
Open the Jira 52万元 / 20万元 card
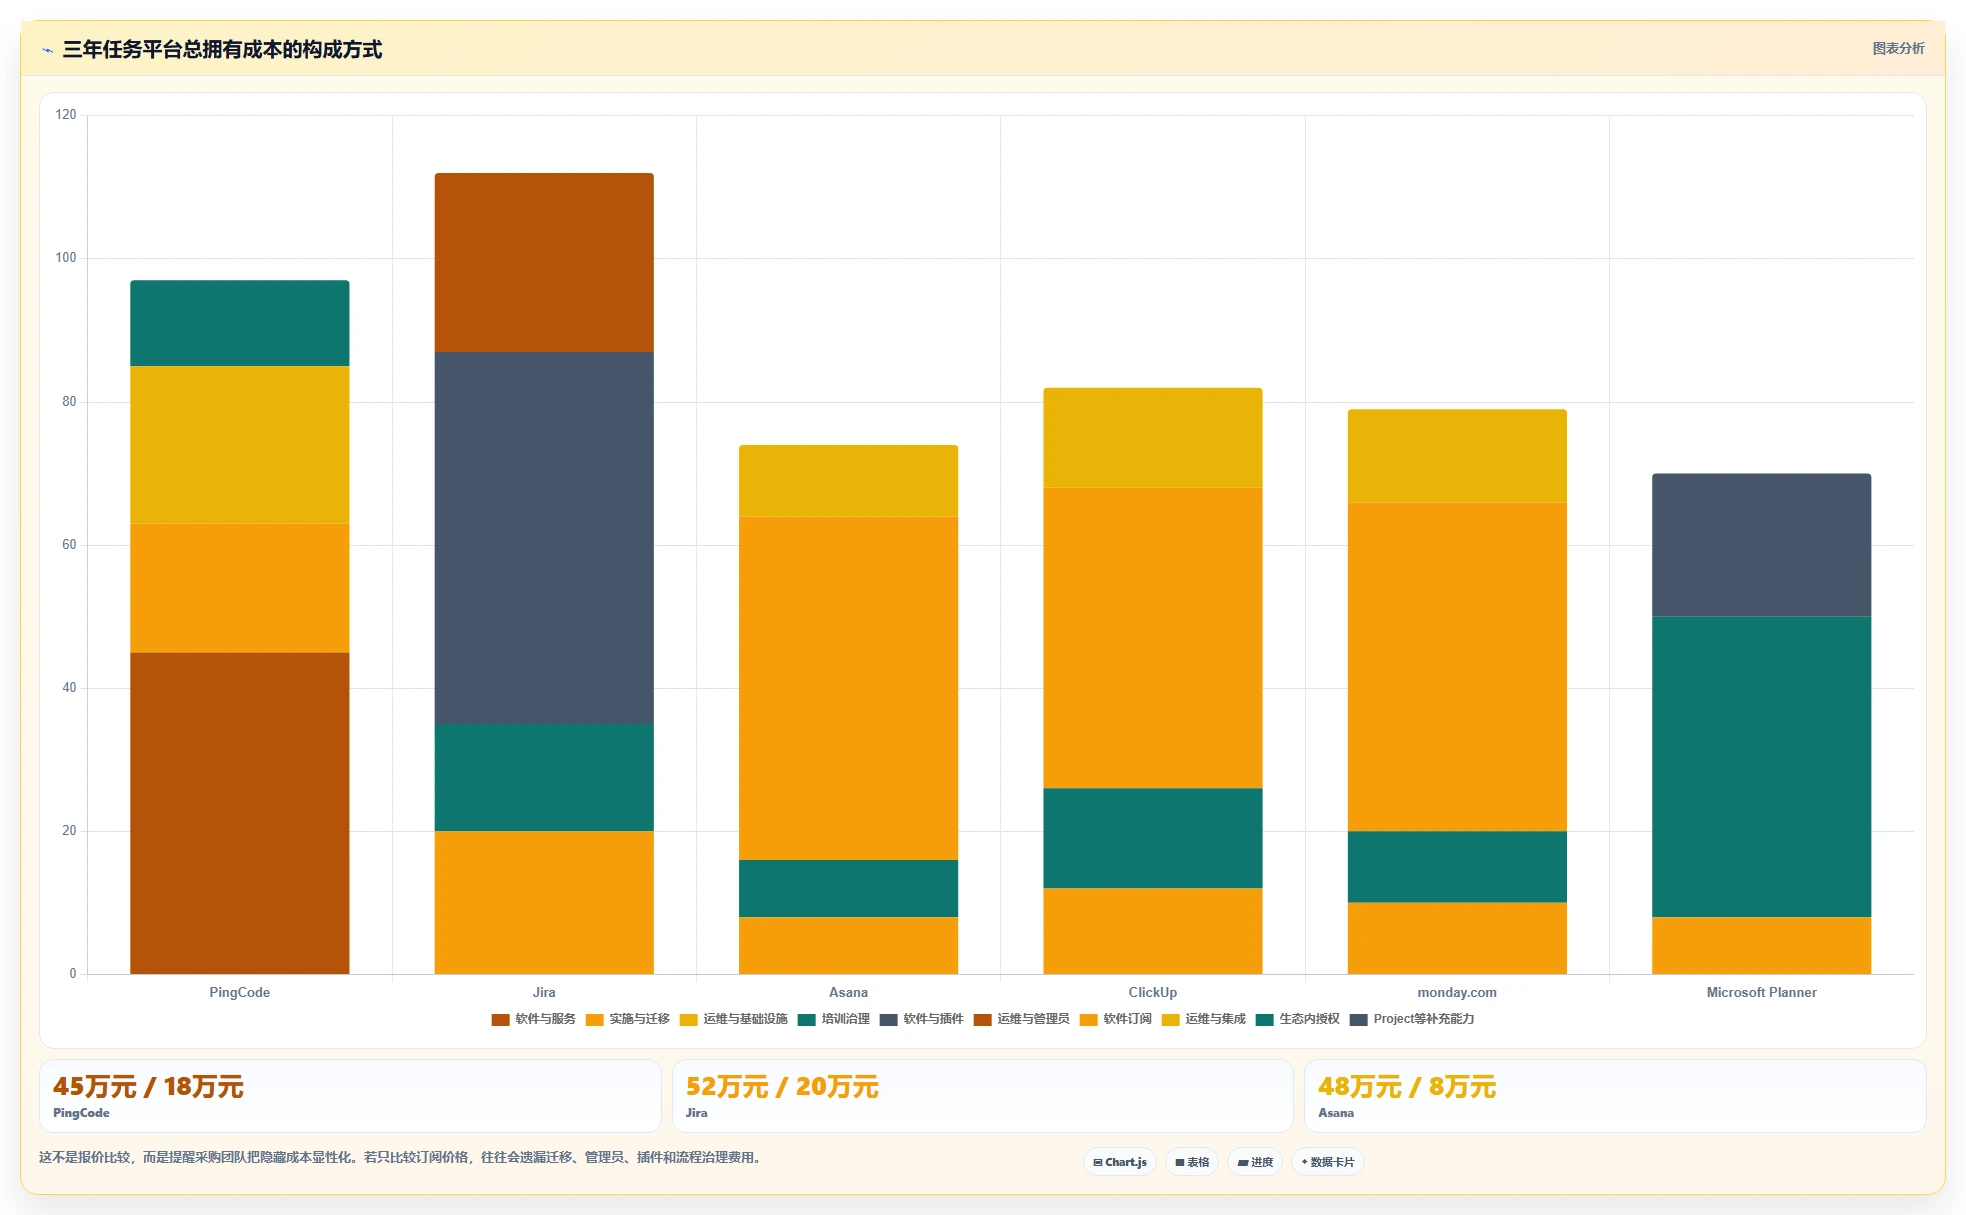click(x=983, y=1096)
